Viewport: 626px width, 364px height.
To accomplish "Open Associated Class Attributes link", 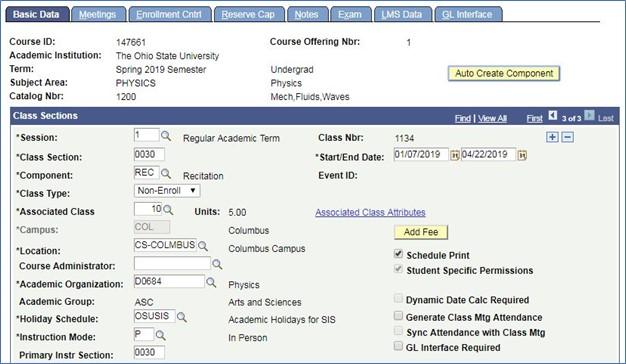I will pos(370,212).
